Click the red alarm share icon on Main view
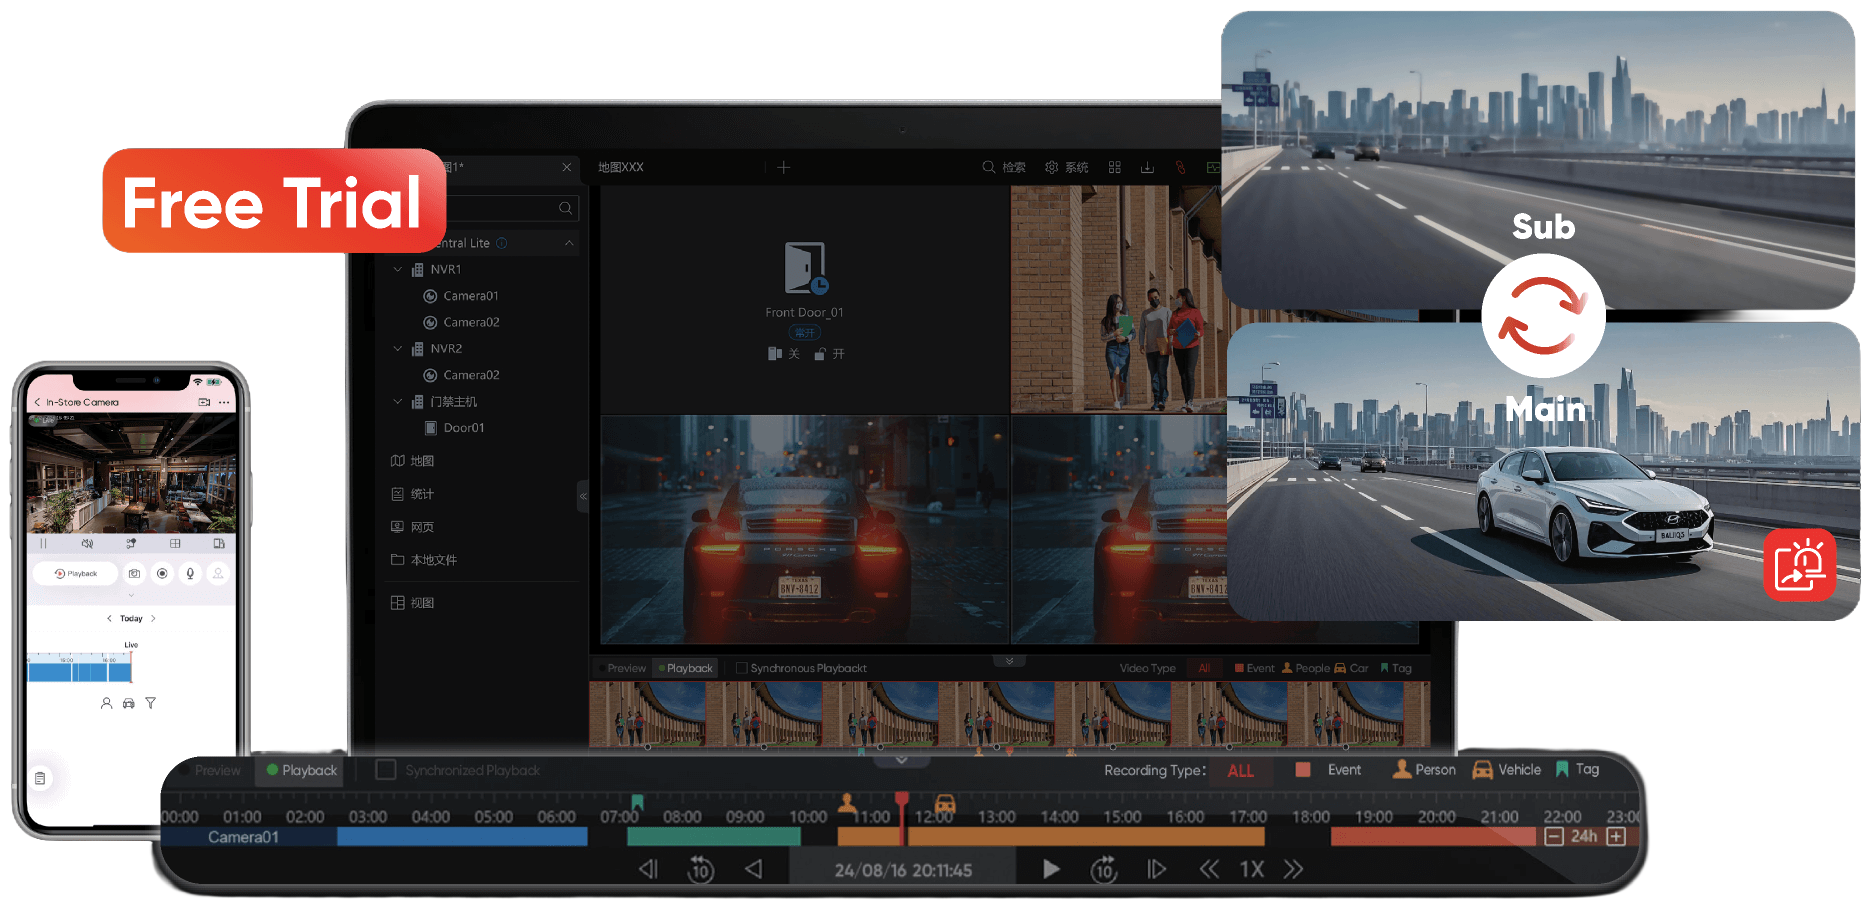This screenshot has width=1869, height=911. point(1799,565)
